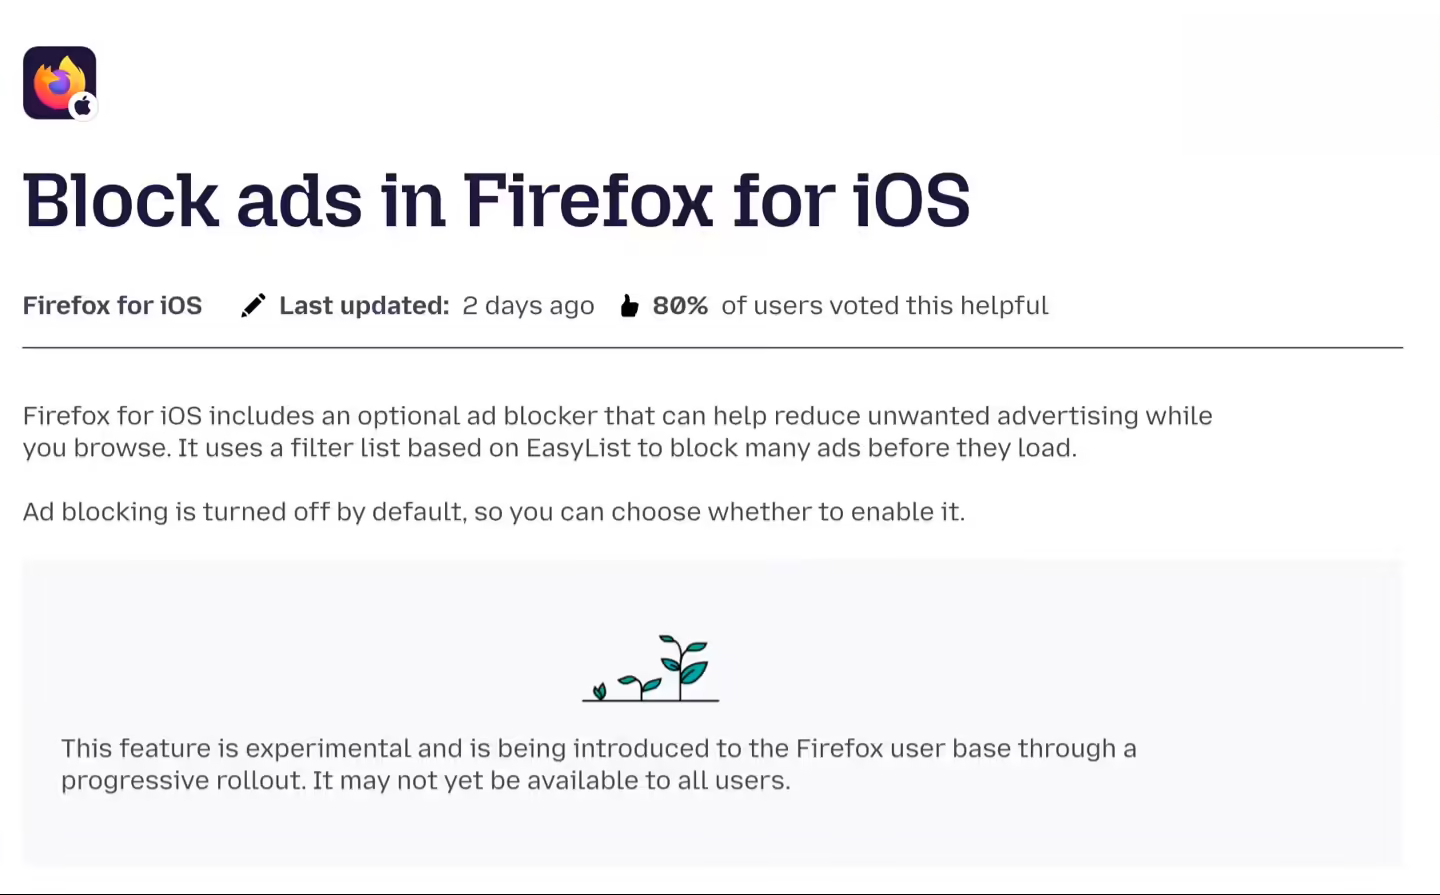Click the ground line beneath the seedlings
The height and width of the screenshot is (895, 1440).
click(651, 700)
